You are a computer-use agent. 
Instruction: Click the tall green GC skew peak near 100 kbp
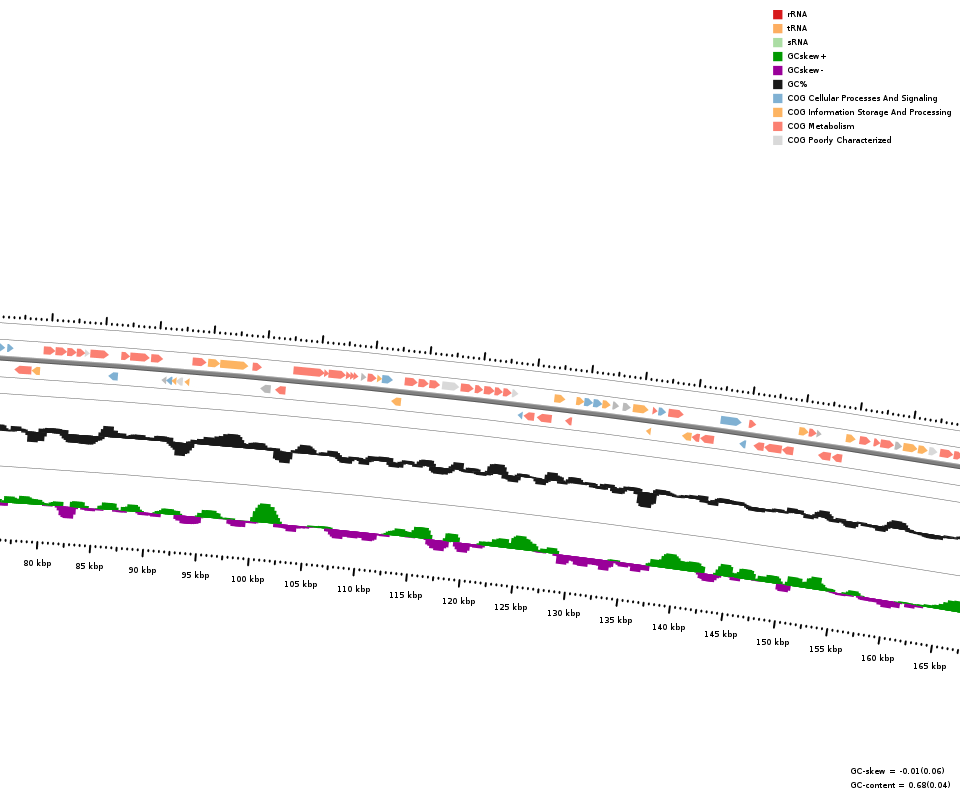265,513
